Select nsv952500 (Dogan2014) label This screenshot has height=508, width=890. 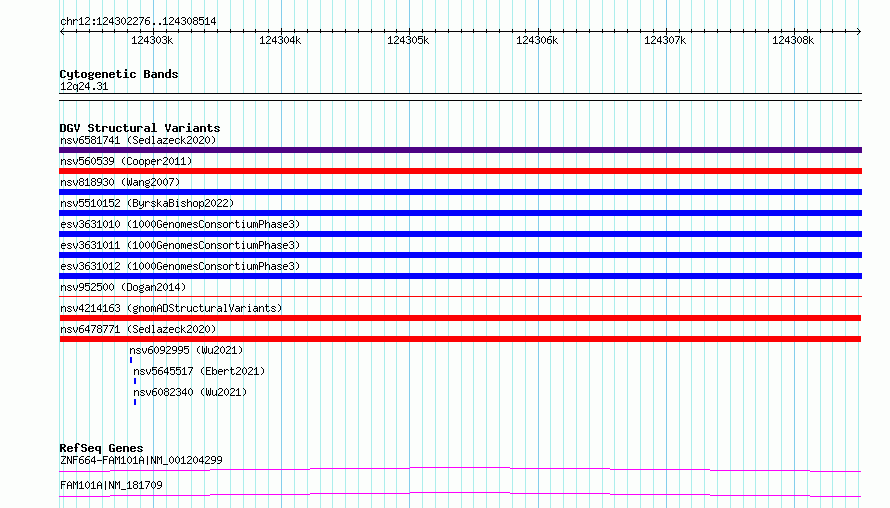click(x=123, y=287)
